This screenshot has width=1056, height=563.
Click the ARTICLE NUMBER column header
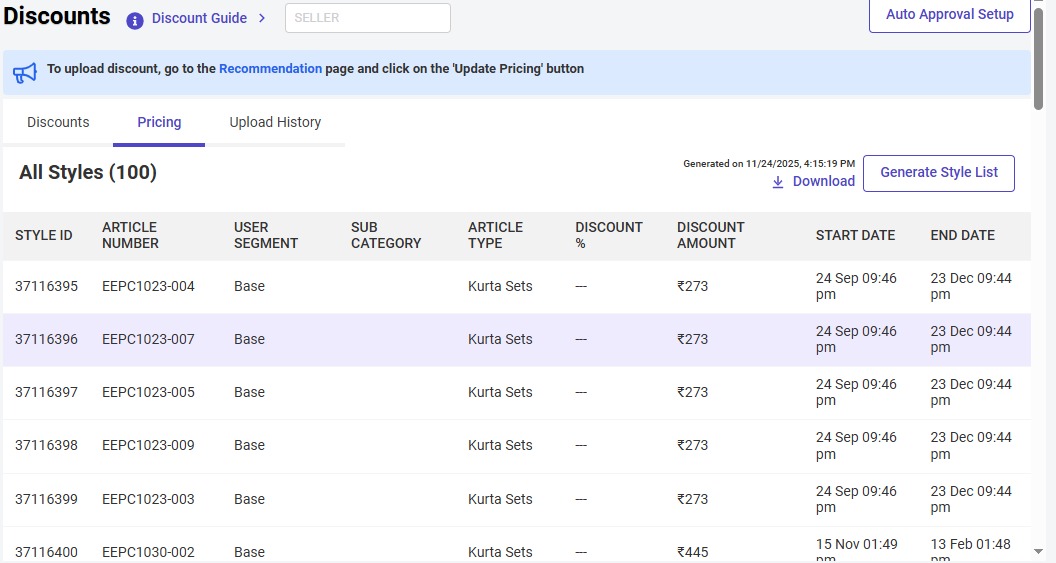[x=130, y=236]
